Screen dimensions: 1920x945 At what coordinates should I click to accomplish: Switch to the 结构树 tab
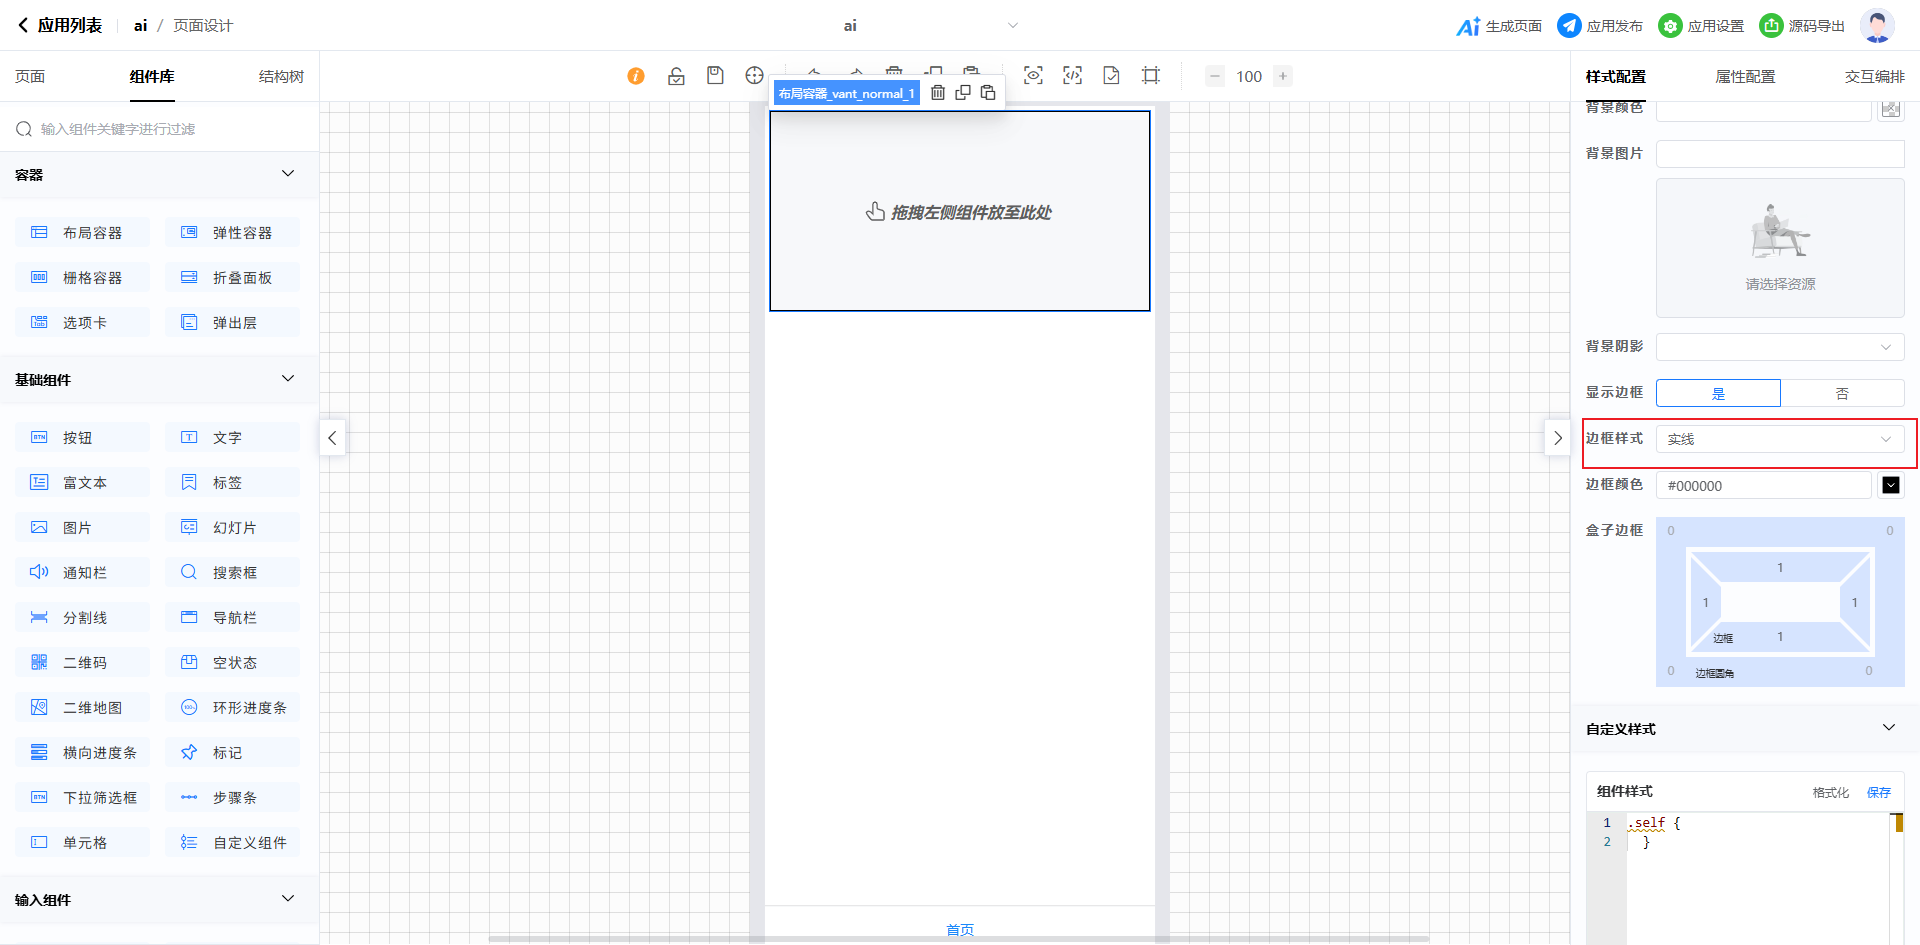[281, 77]
